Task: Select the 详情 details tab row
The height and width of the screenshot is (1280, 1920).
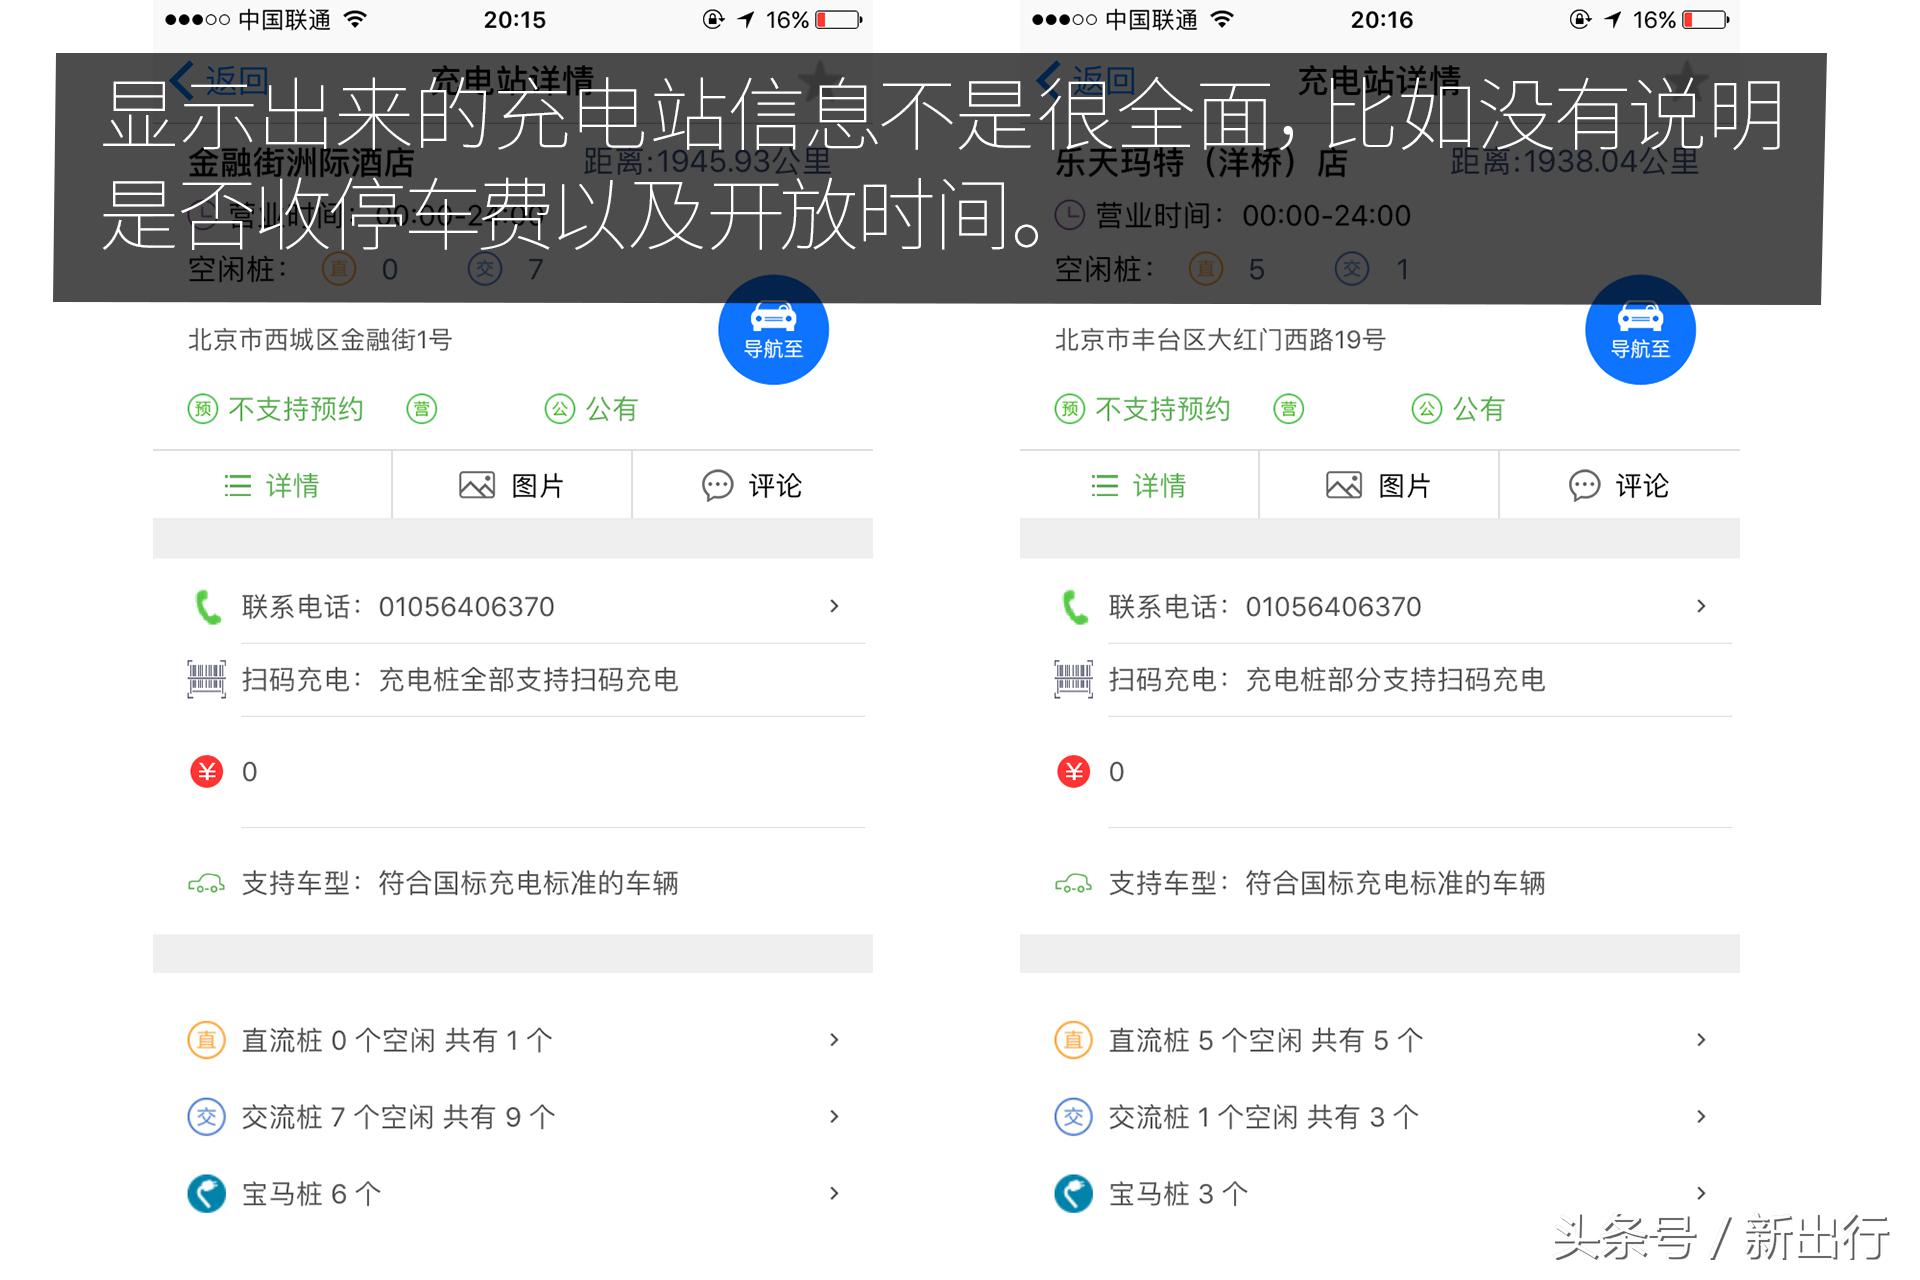Action: click(x=271, y=485)
